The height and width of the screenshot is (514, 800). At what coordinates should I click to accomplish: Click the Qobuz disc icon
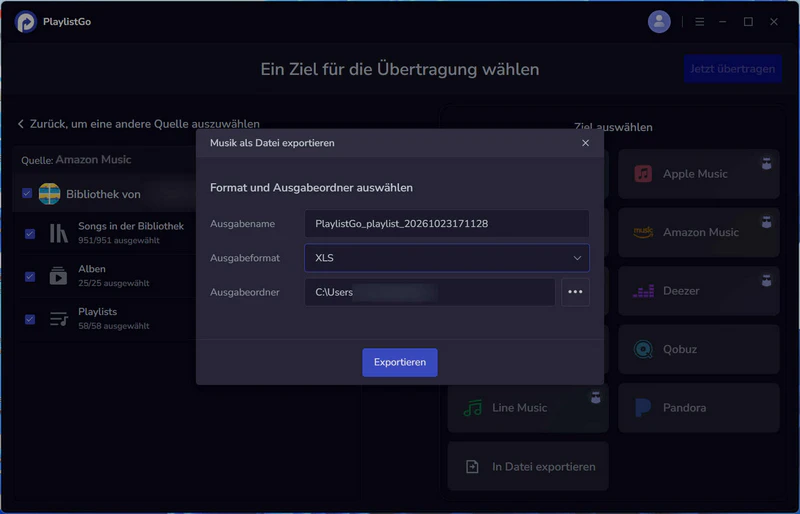tap(643, 350)
